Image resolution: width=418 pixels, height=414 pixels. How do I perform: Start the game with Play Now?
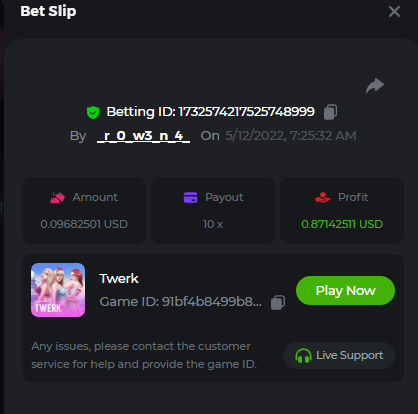345,290
